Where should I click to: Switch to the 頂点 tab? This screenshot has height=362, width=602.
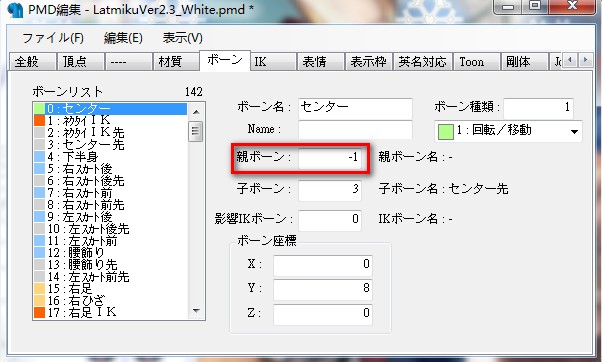click(x=80, y=61)
